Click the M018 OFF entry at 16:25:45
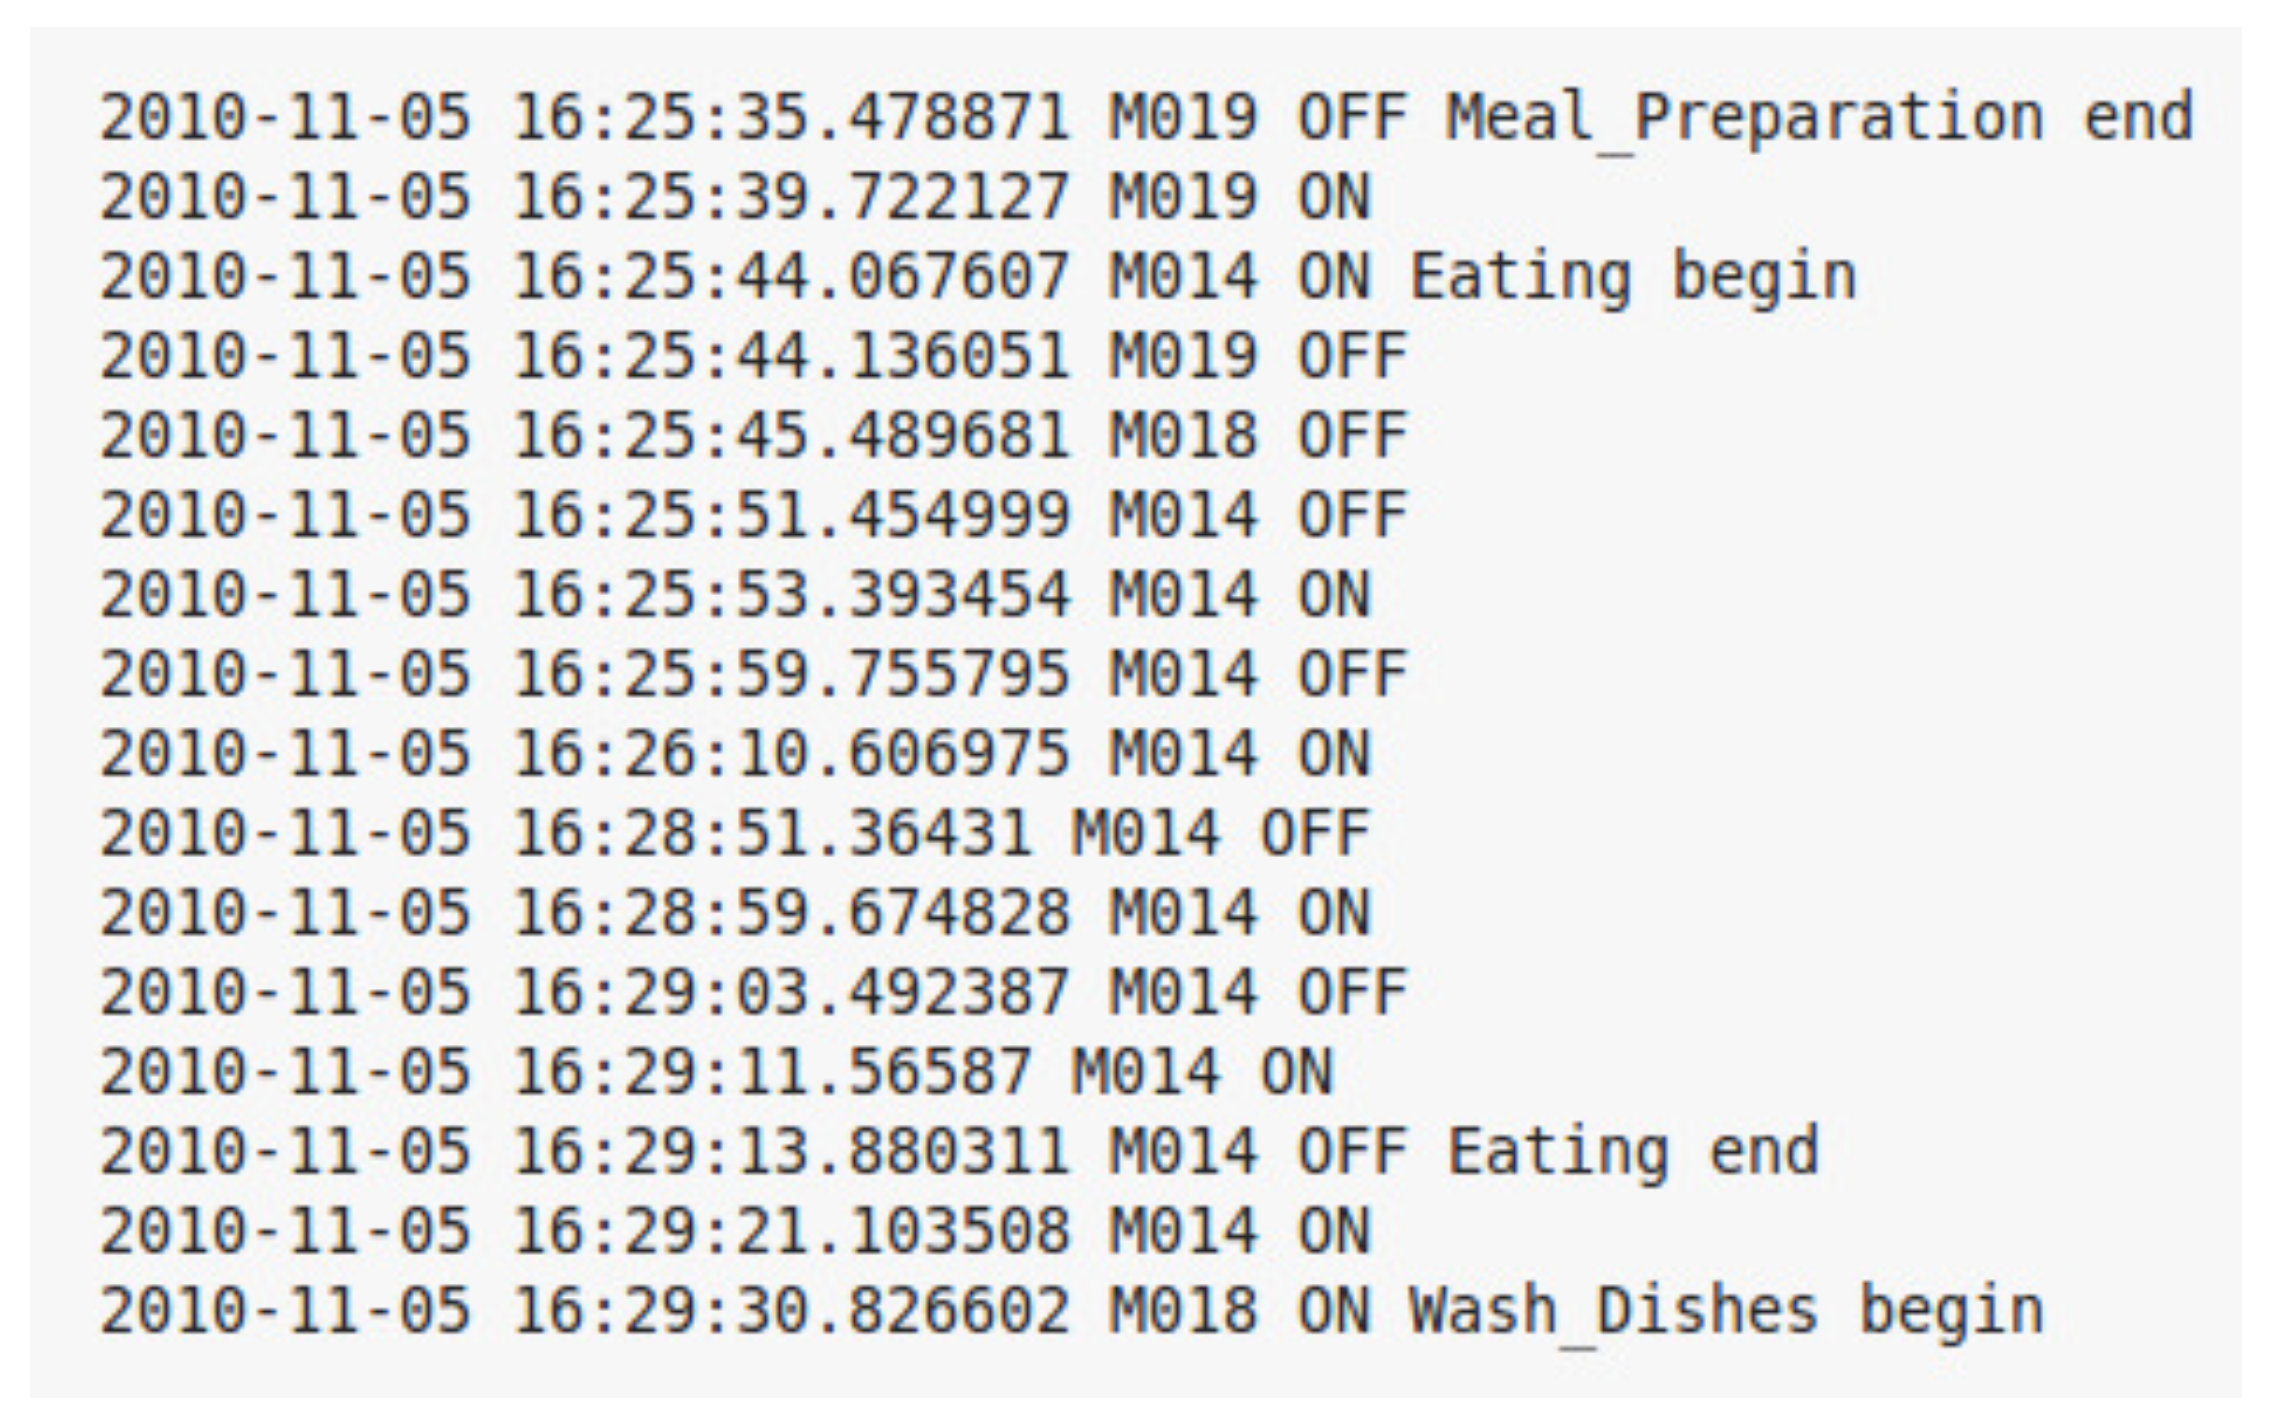Viewport: 2273px width, 1423px height. [x=1258, y=437]
